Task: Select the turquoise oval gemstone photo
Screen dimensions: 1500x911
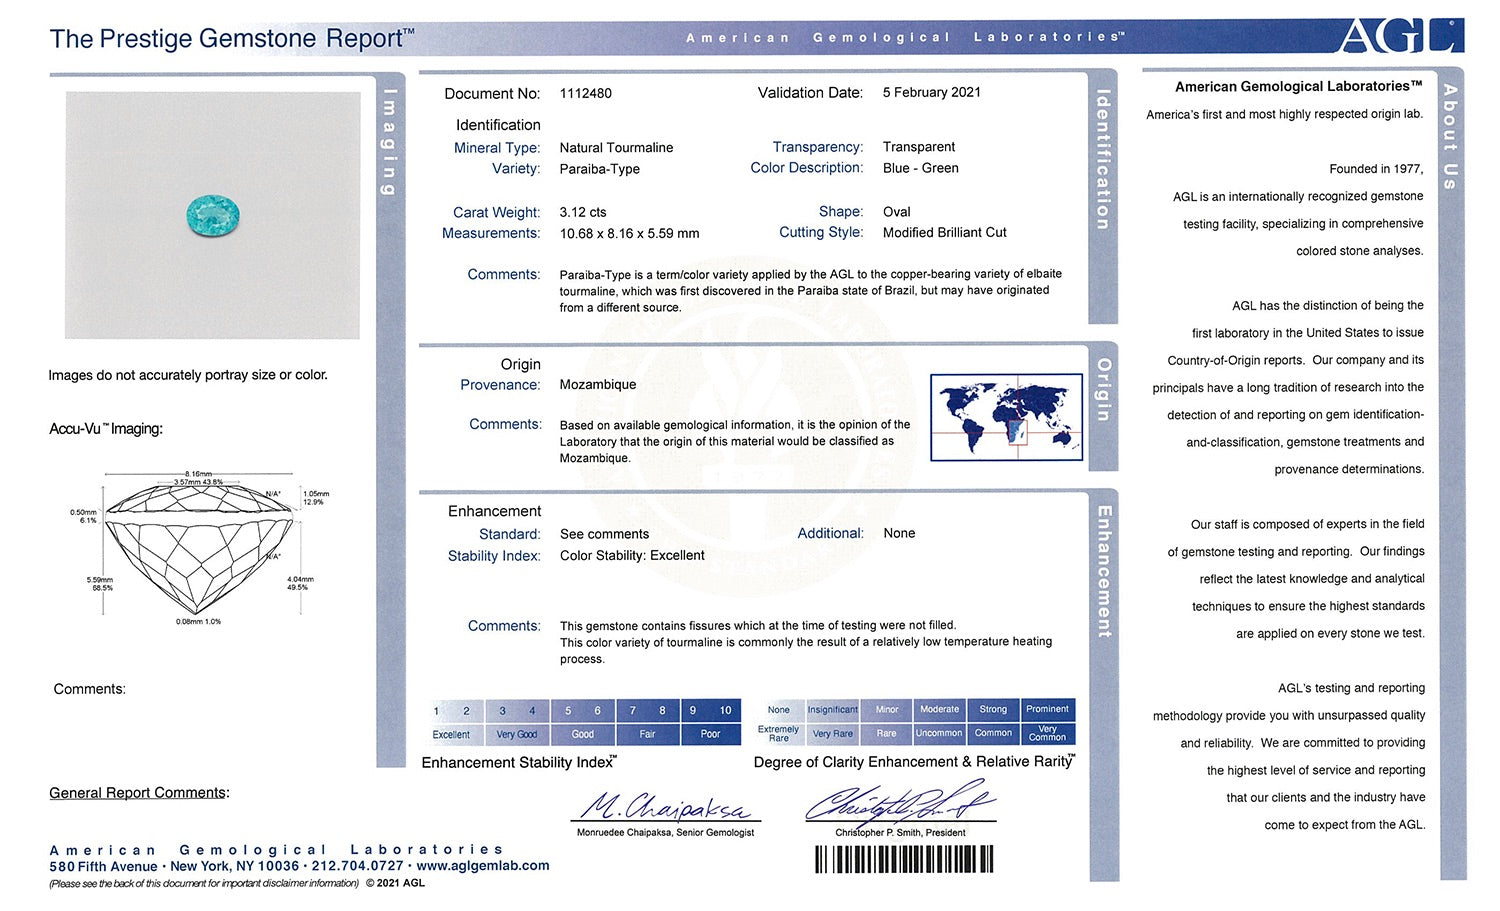Action: 213,216
